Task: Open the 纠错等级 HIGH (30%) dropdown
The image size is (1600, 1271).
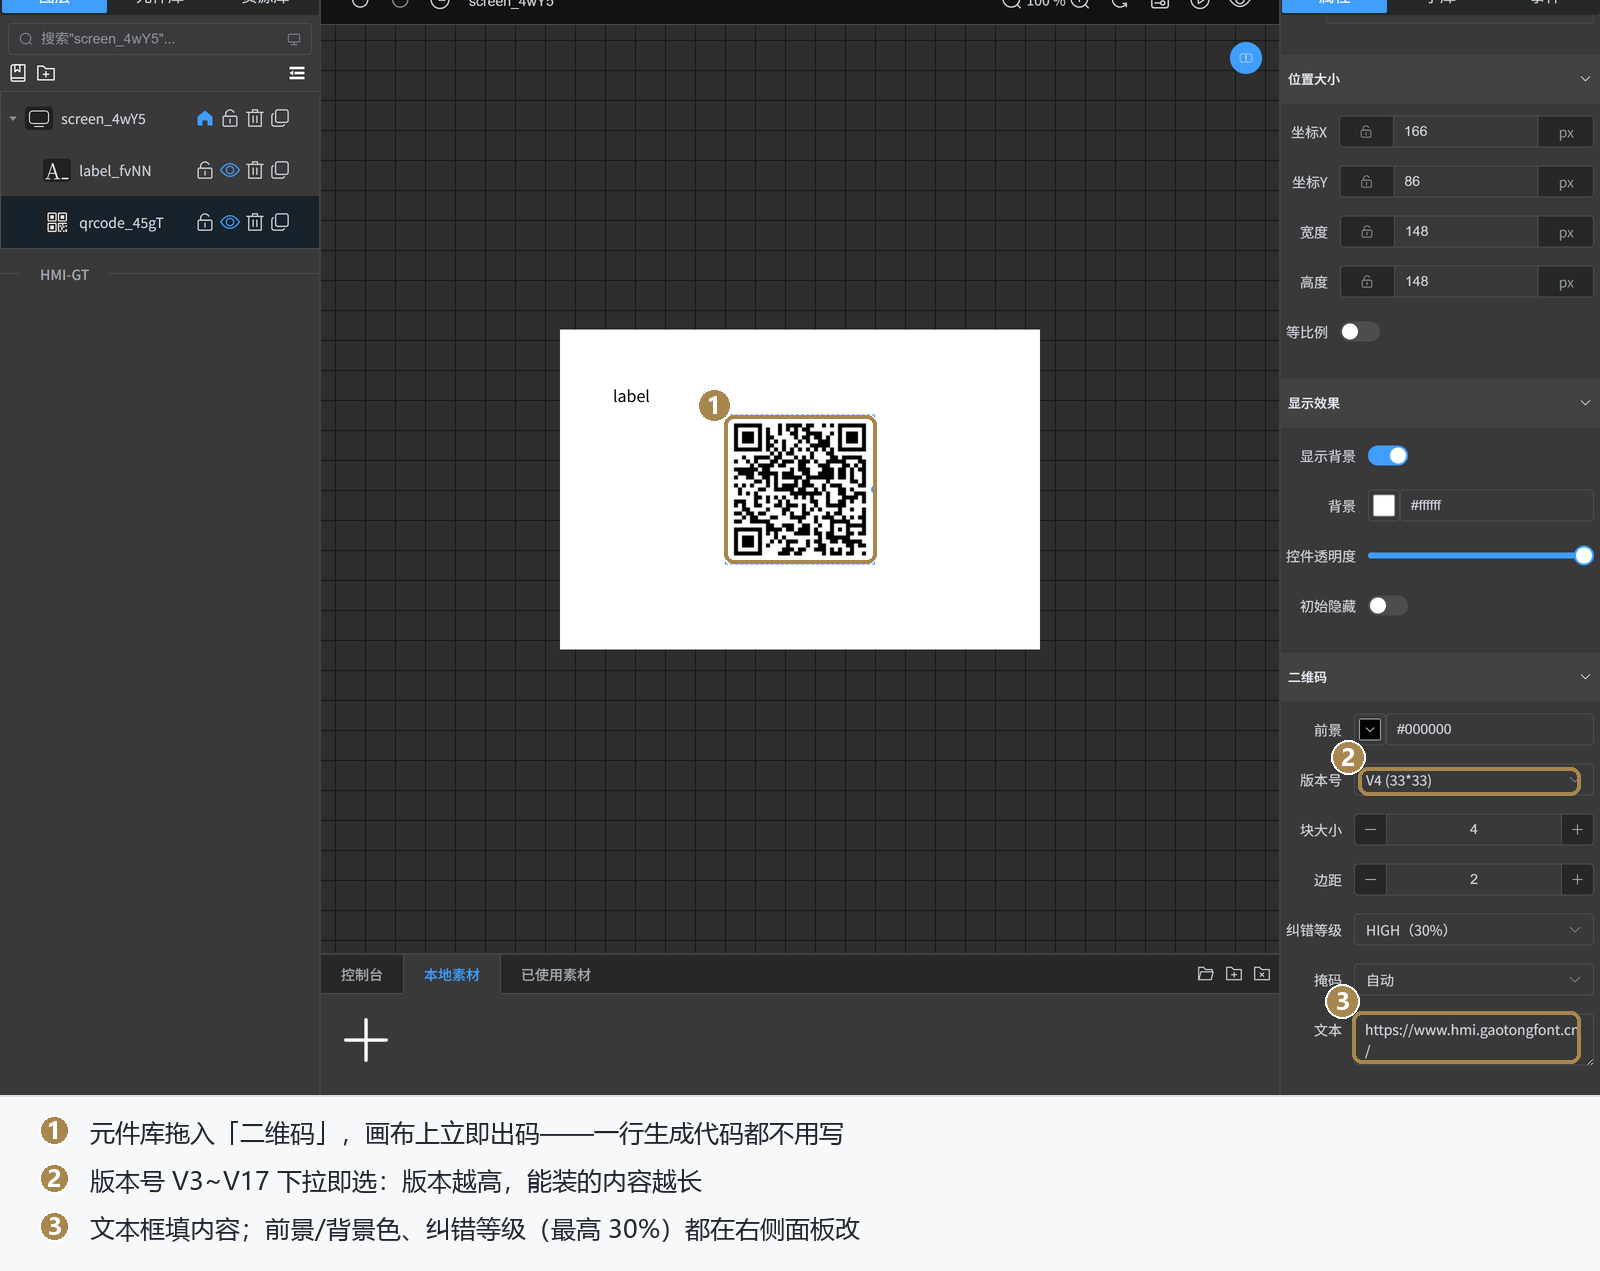Action: (1474, 930)
